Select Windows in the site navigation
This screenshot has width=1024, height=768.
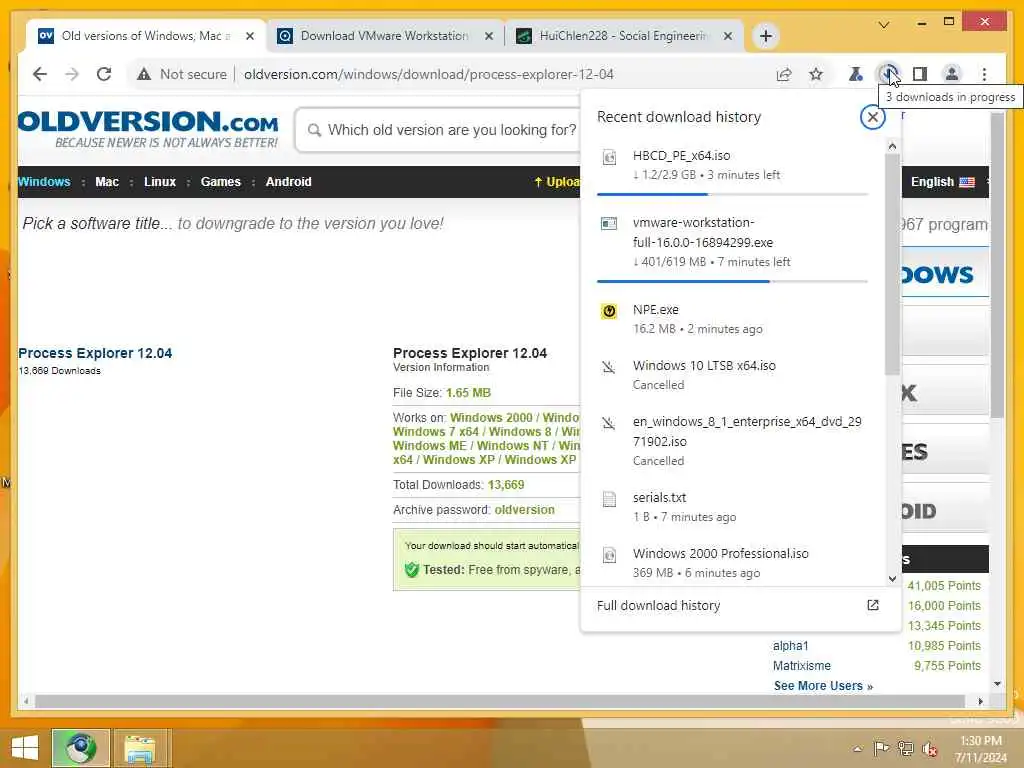point(44,182)
